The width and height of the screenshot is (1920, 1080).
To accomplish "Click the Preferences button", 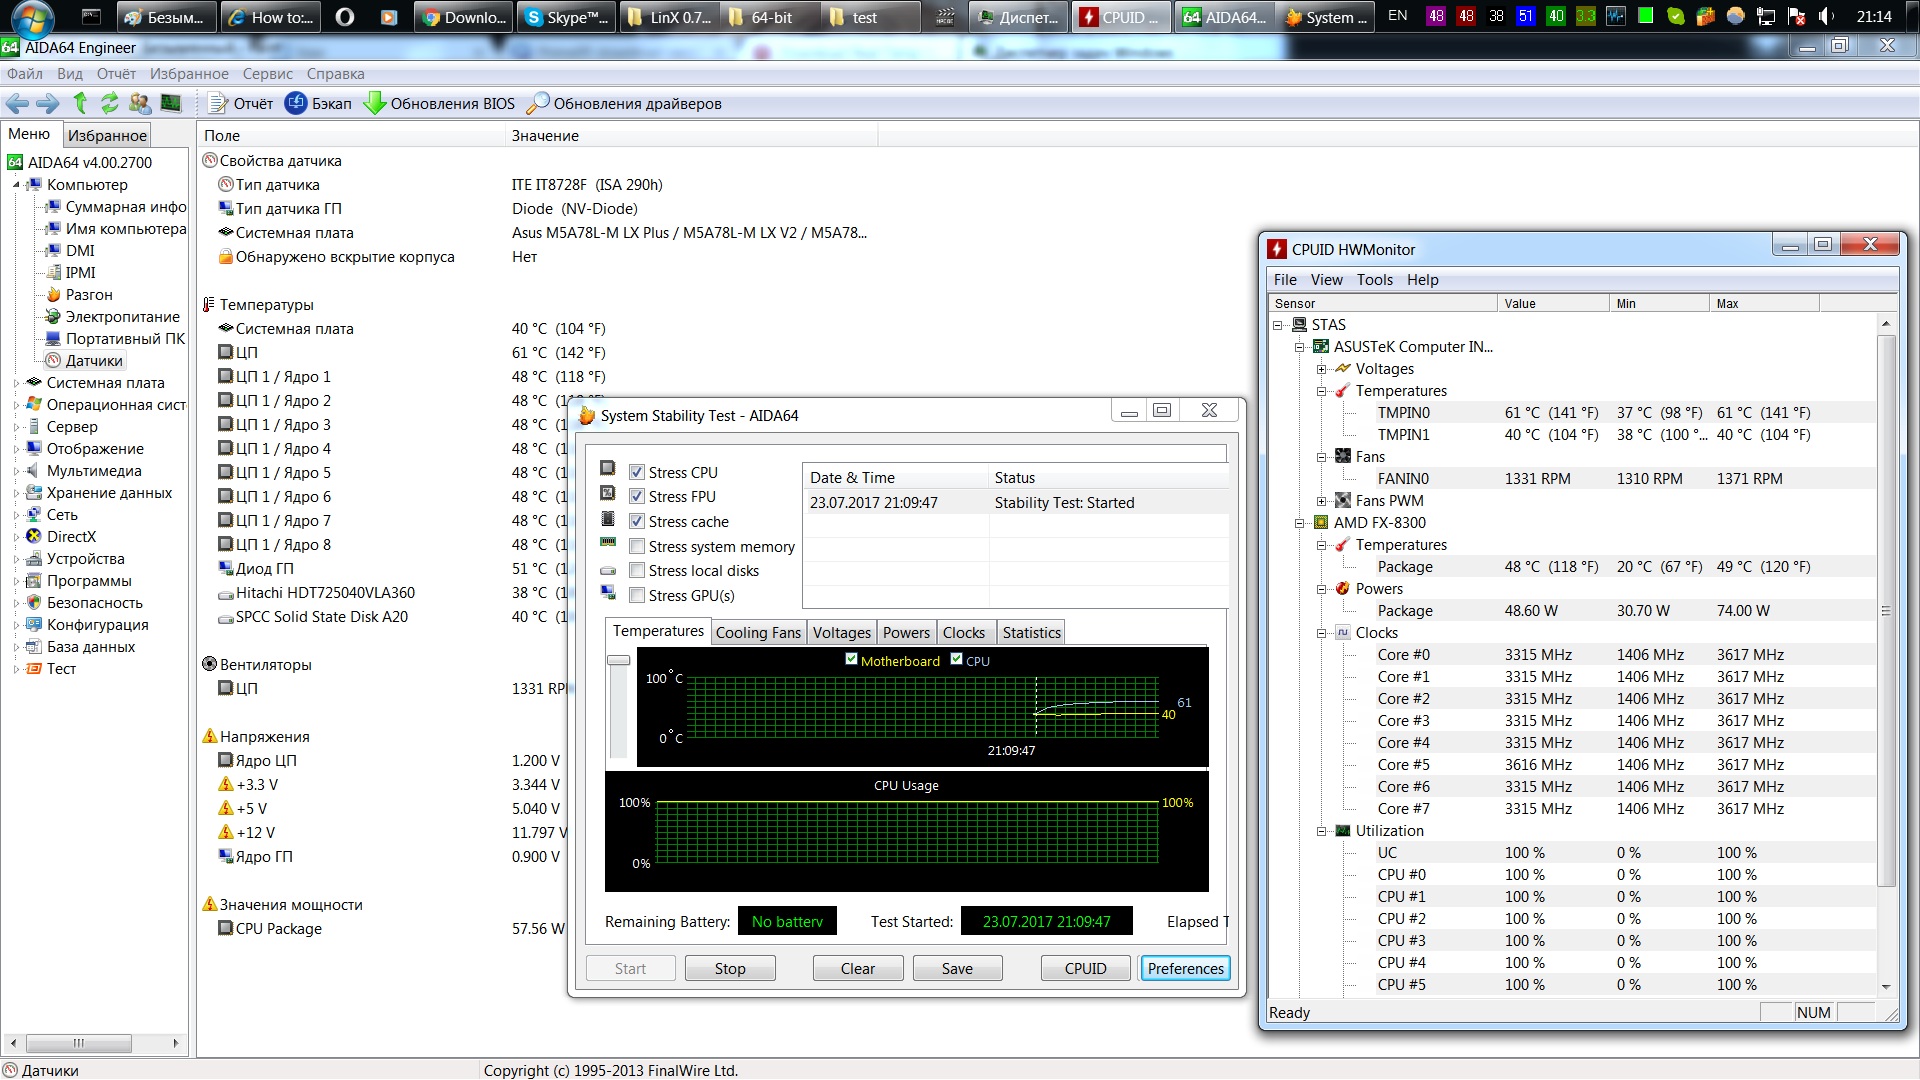I will pyautogui.click(x=1185, y=968).
